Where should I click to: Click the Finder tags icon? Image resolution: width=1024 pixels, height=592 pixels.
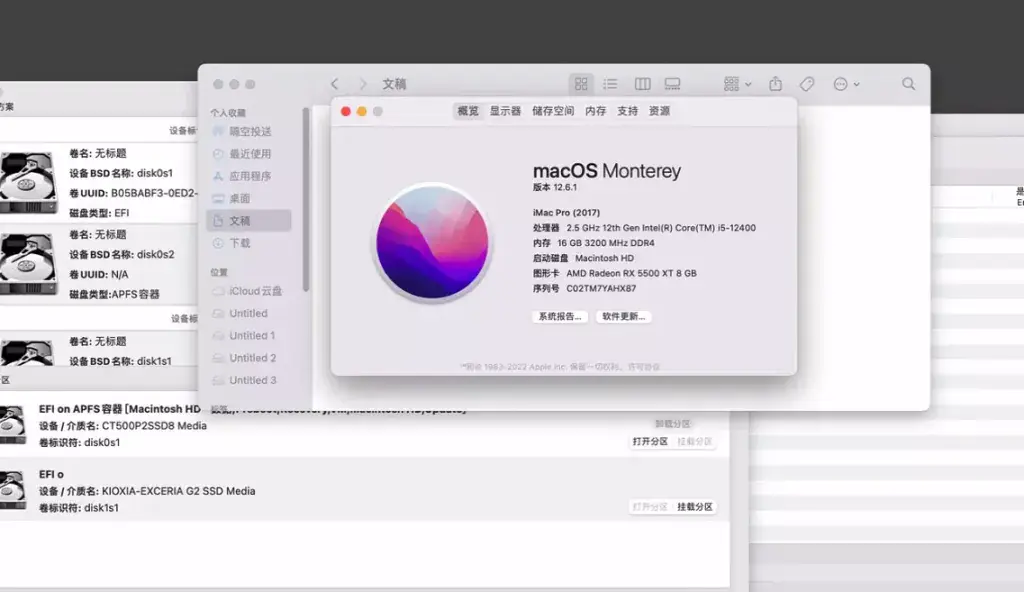pyautogui.click(x=807, y=84)
